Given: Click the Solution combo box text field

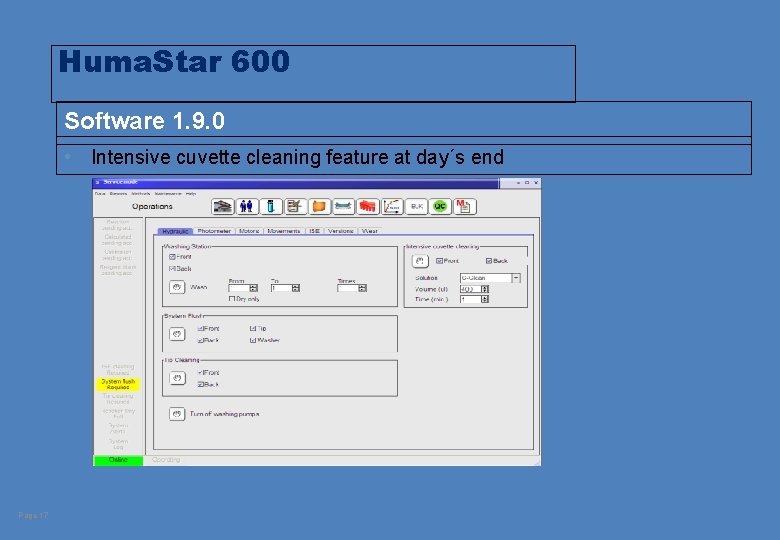Looking at the screenshot, I should (486, 278).
